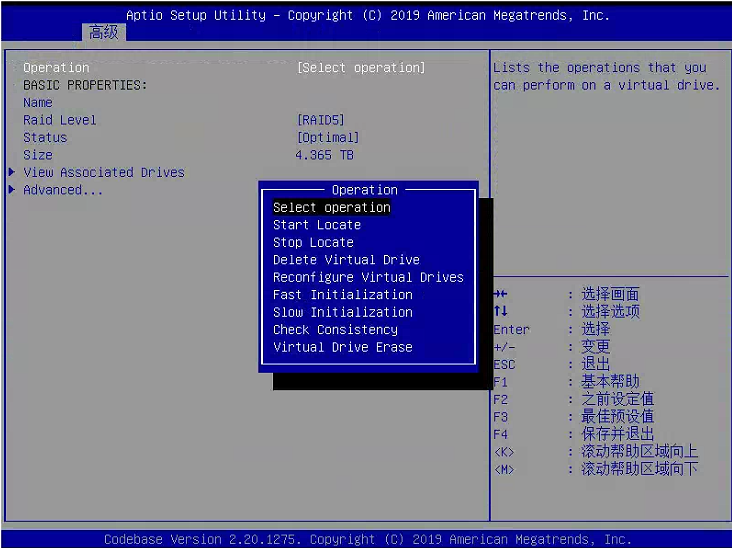This screenshot has height=548, width=732.
Task: Click the virtual drive help description text
Action: tap(606, 77)
